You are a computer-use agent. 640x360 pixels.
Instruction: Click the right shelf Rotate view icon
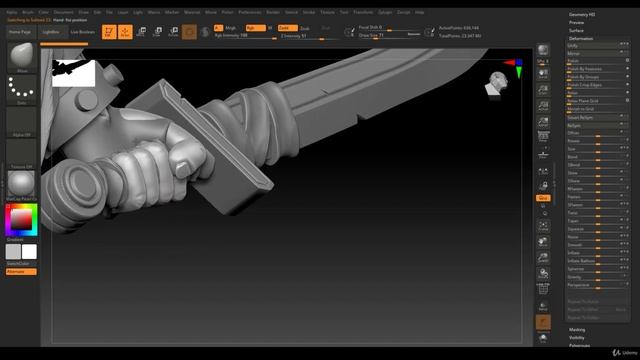543,274
